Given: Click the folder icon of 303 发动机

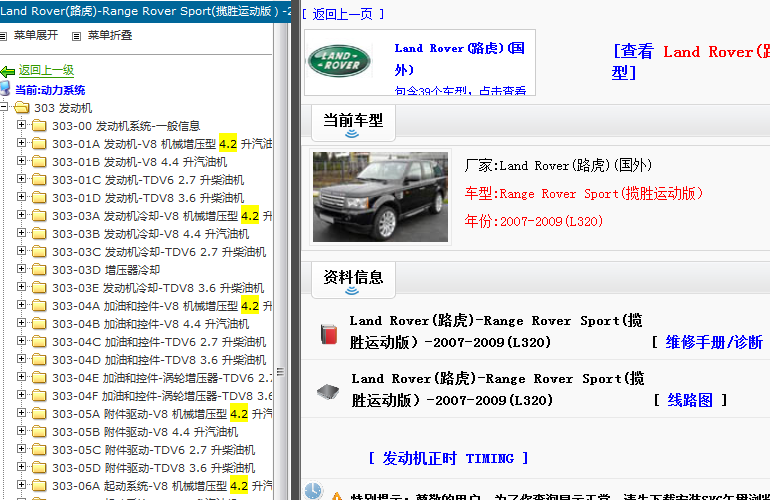Looking at the screenshot, I should 22,108.
